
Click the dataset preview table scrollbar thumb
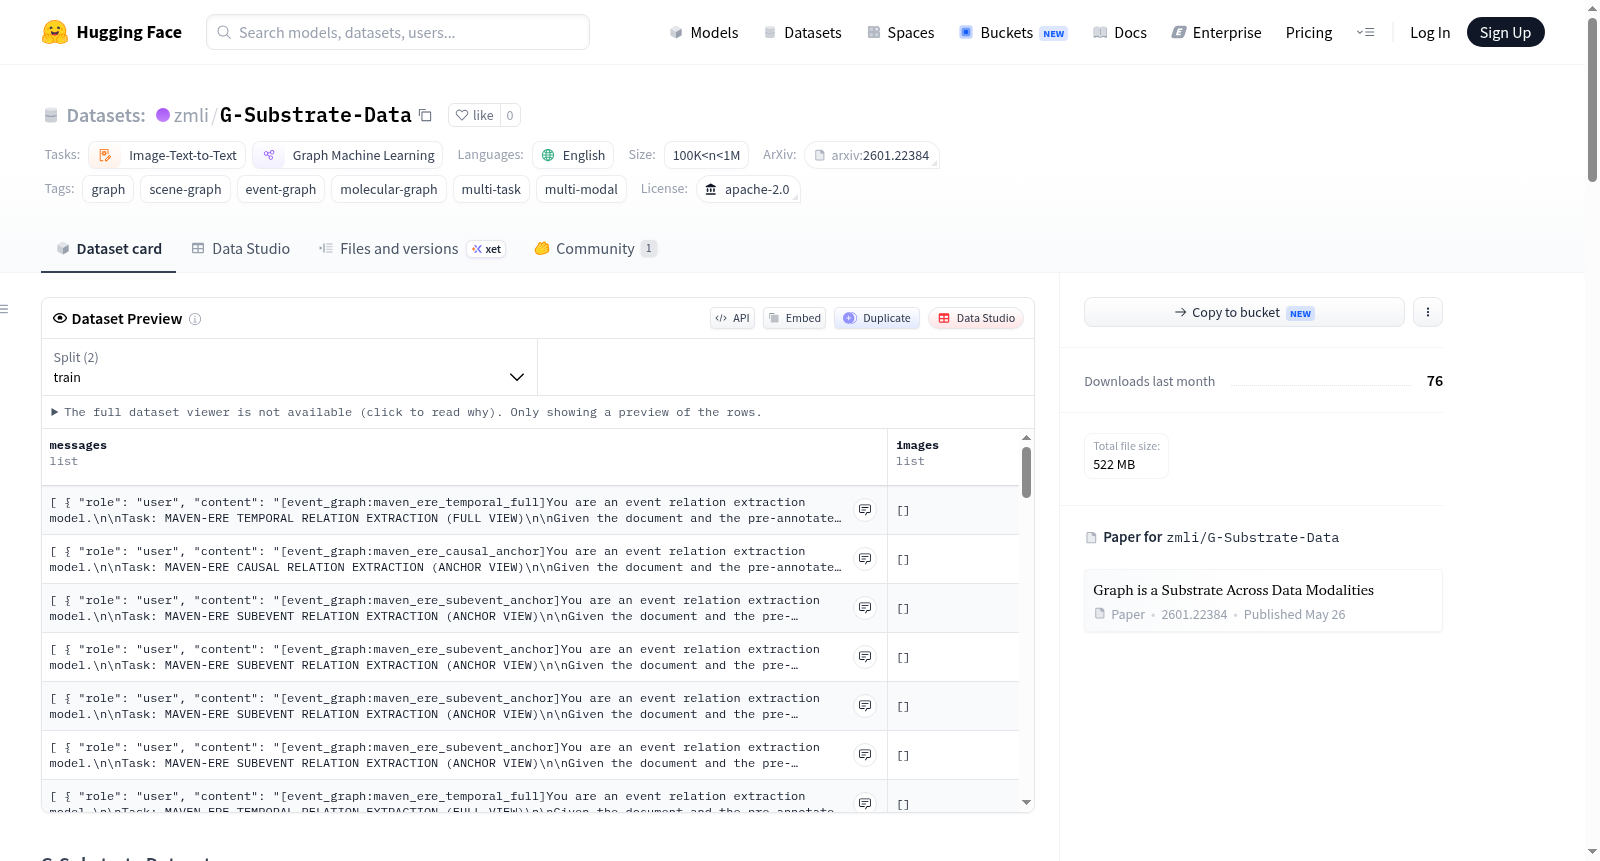[x=1026, y=472]
